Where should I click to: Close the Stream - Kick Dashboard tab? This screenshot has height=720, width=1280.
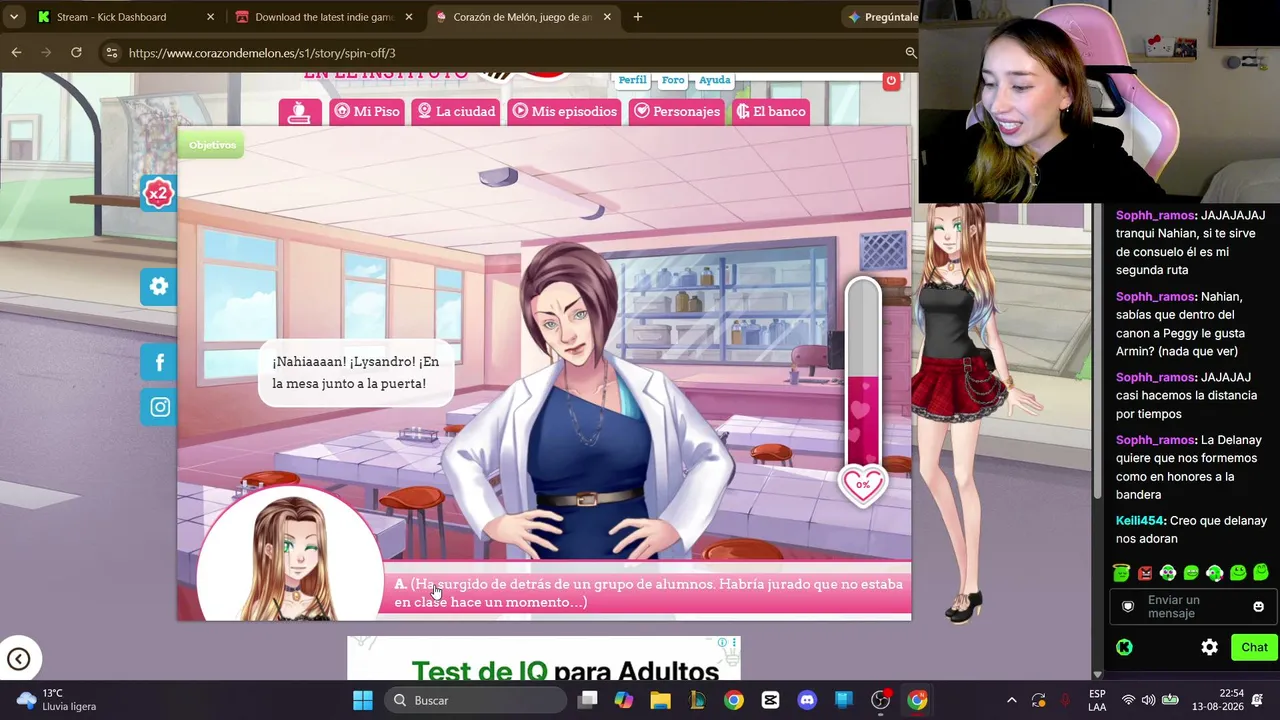[x=210, y=17]
